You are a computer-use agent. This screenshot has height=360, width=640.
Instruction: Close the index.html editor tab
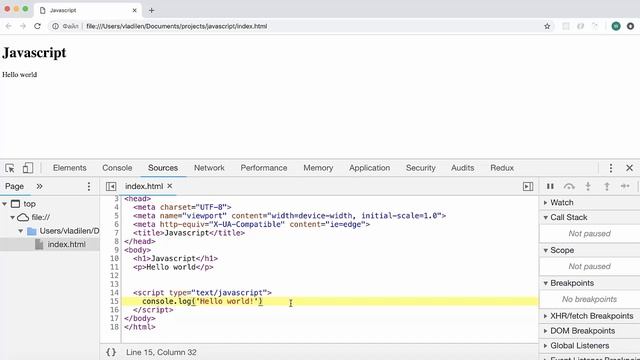coord(170,186)
